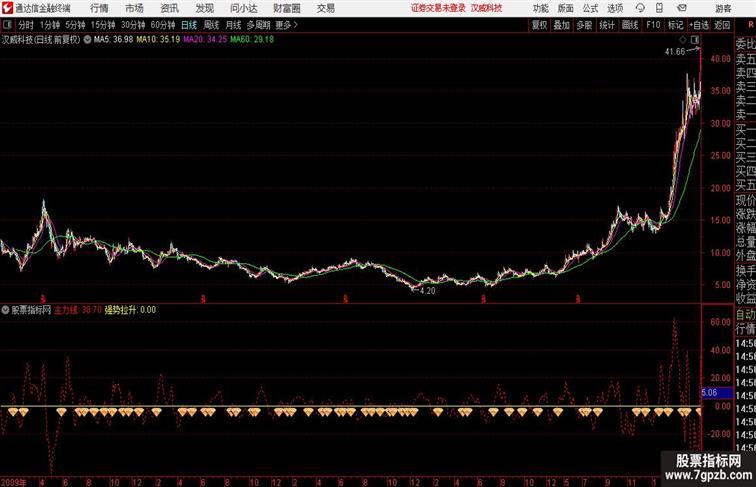Viewport: 756px width, 487px height.
Task: Click the MA60: 29.18 value
Action: click(252, 40)
